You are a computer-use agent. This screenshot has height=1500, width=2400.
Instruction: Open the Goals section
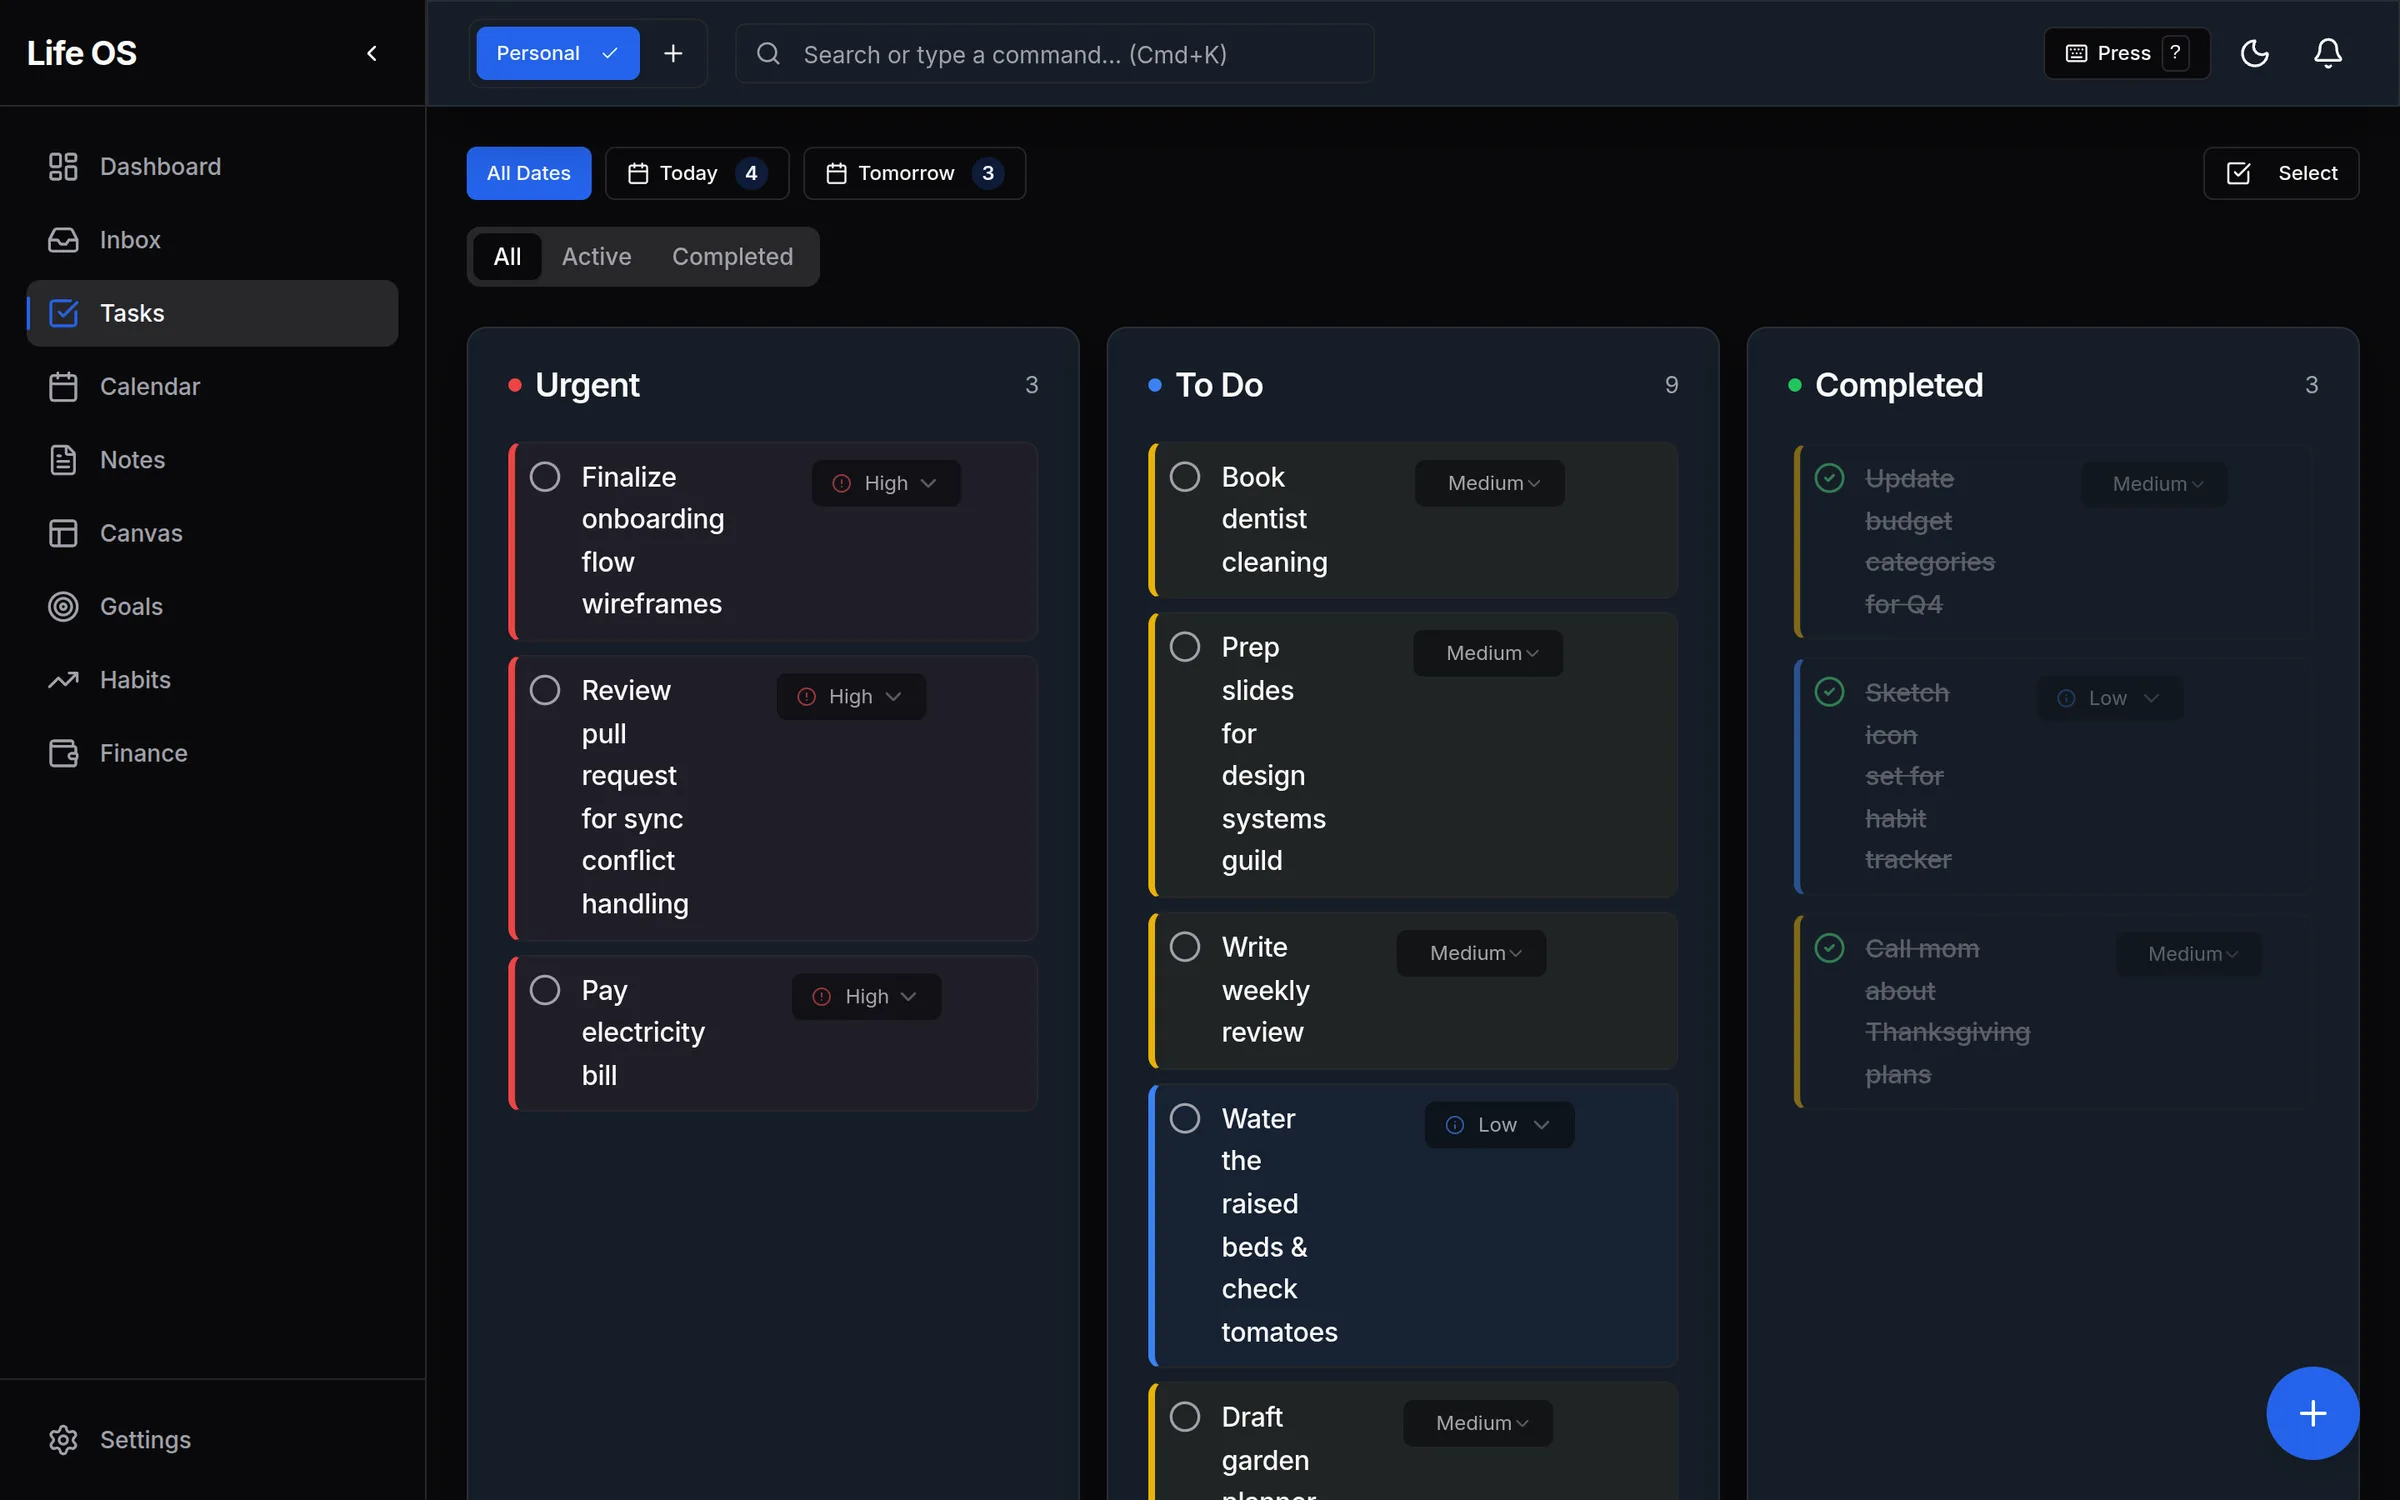click(212, 606)
